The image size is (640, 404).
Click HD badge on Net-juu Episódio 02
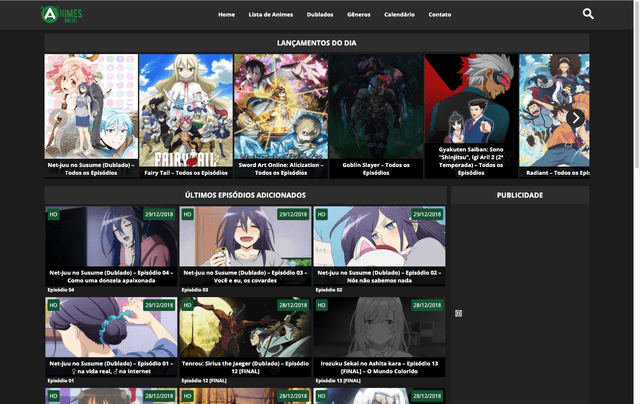321,214
